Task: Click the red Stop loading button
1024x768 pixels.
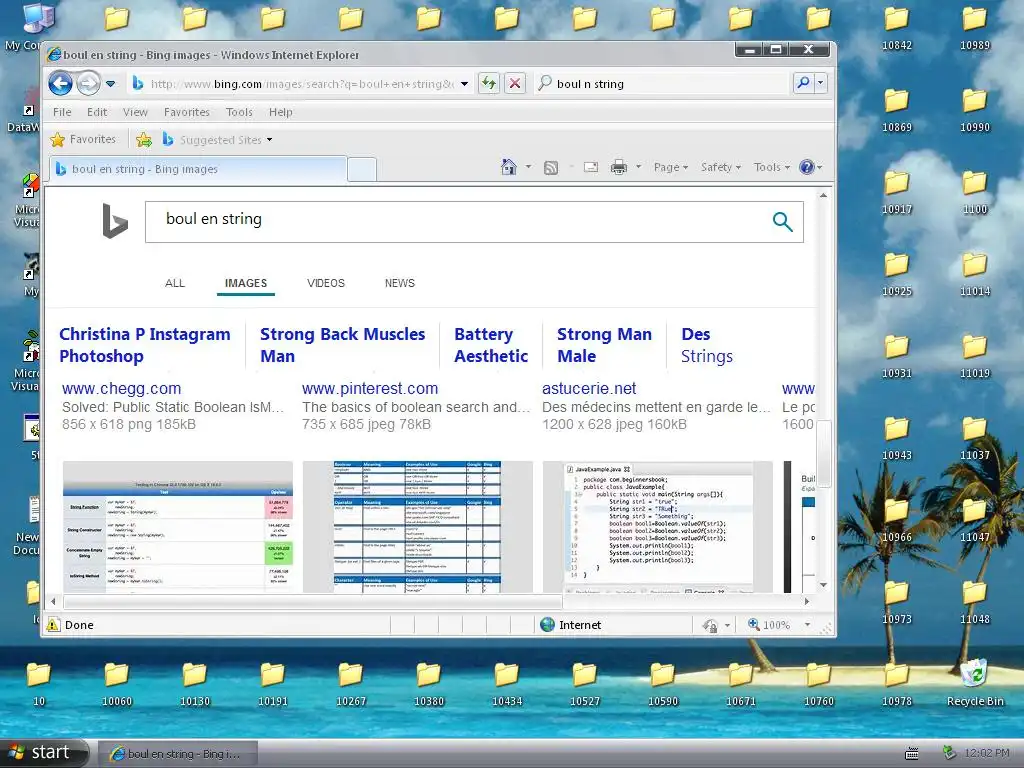Action: click(x=515, y=84)
